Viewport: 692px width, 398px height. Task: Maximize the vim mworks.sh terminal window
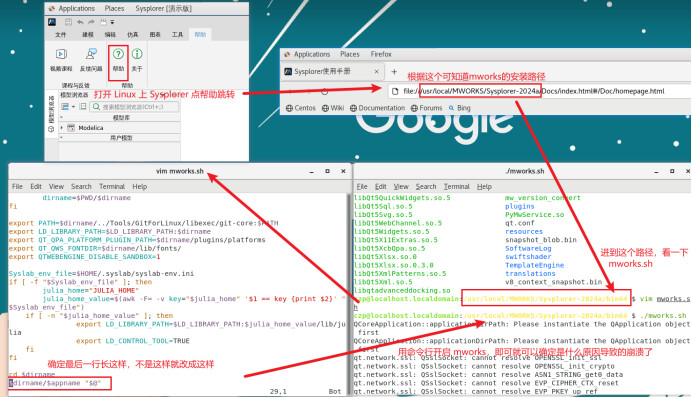(327, 171)
